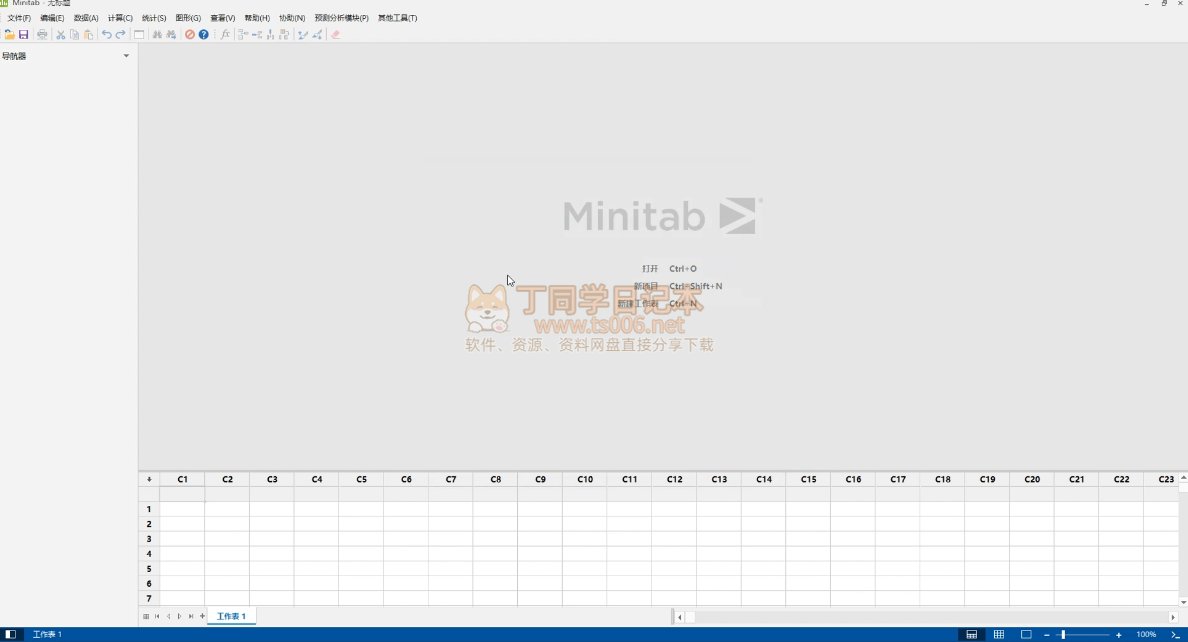Click the eraser Clear icon in toolbar
Image resolution: width=1188 pixels, height=642 pixels.
336,35
